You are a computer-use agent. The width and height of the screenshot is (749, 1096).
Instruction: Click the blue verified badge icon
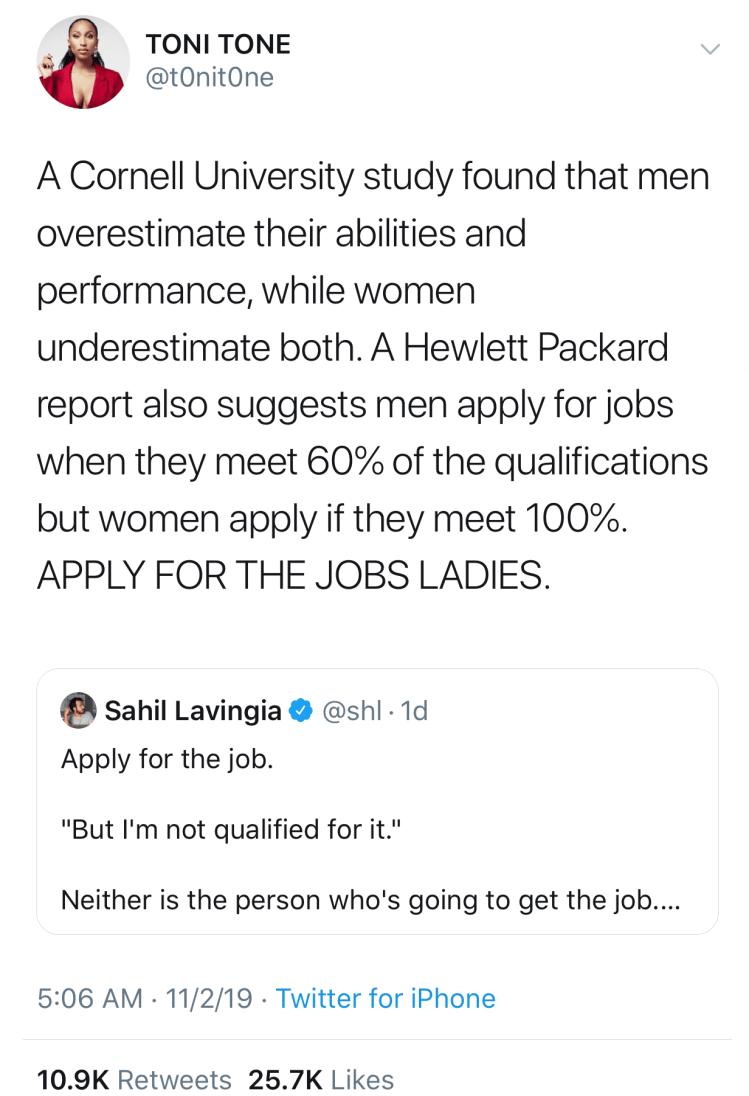pyautogui.click(x=299, y=711)
